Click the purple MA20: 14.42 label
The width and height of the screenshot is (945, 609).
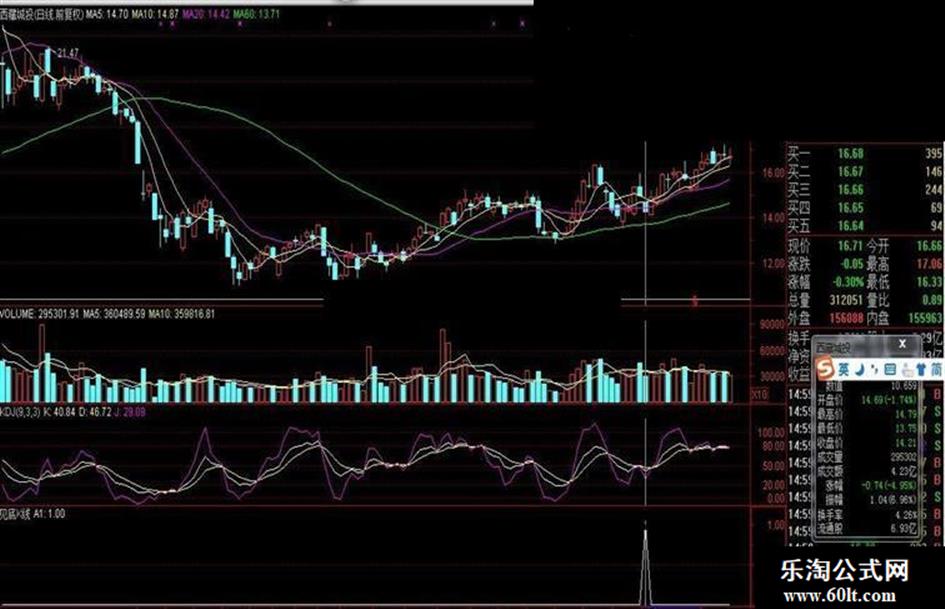[206, 14]
